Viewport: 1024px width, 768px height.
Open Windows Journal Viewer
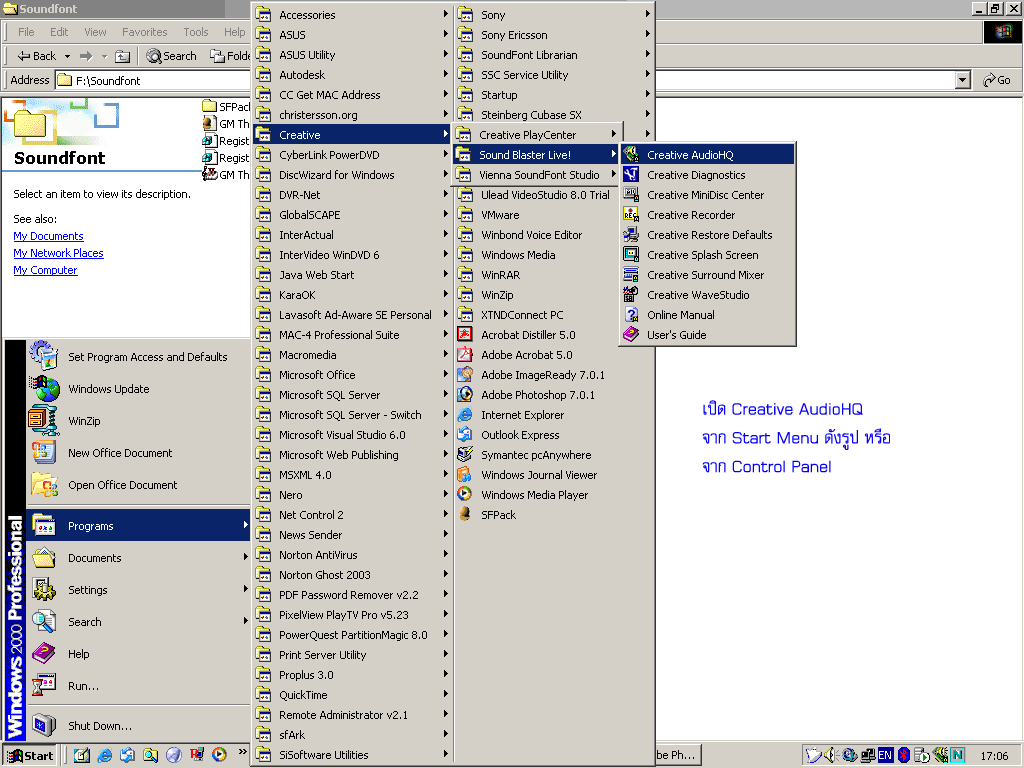554,475
